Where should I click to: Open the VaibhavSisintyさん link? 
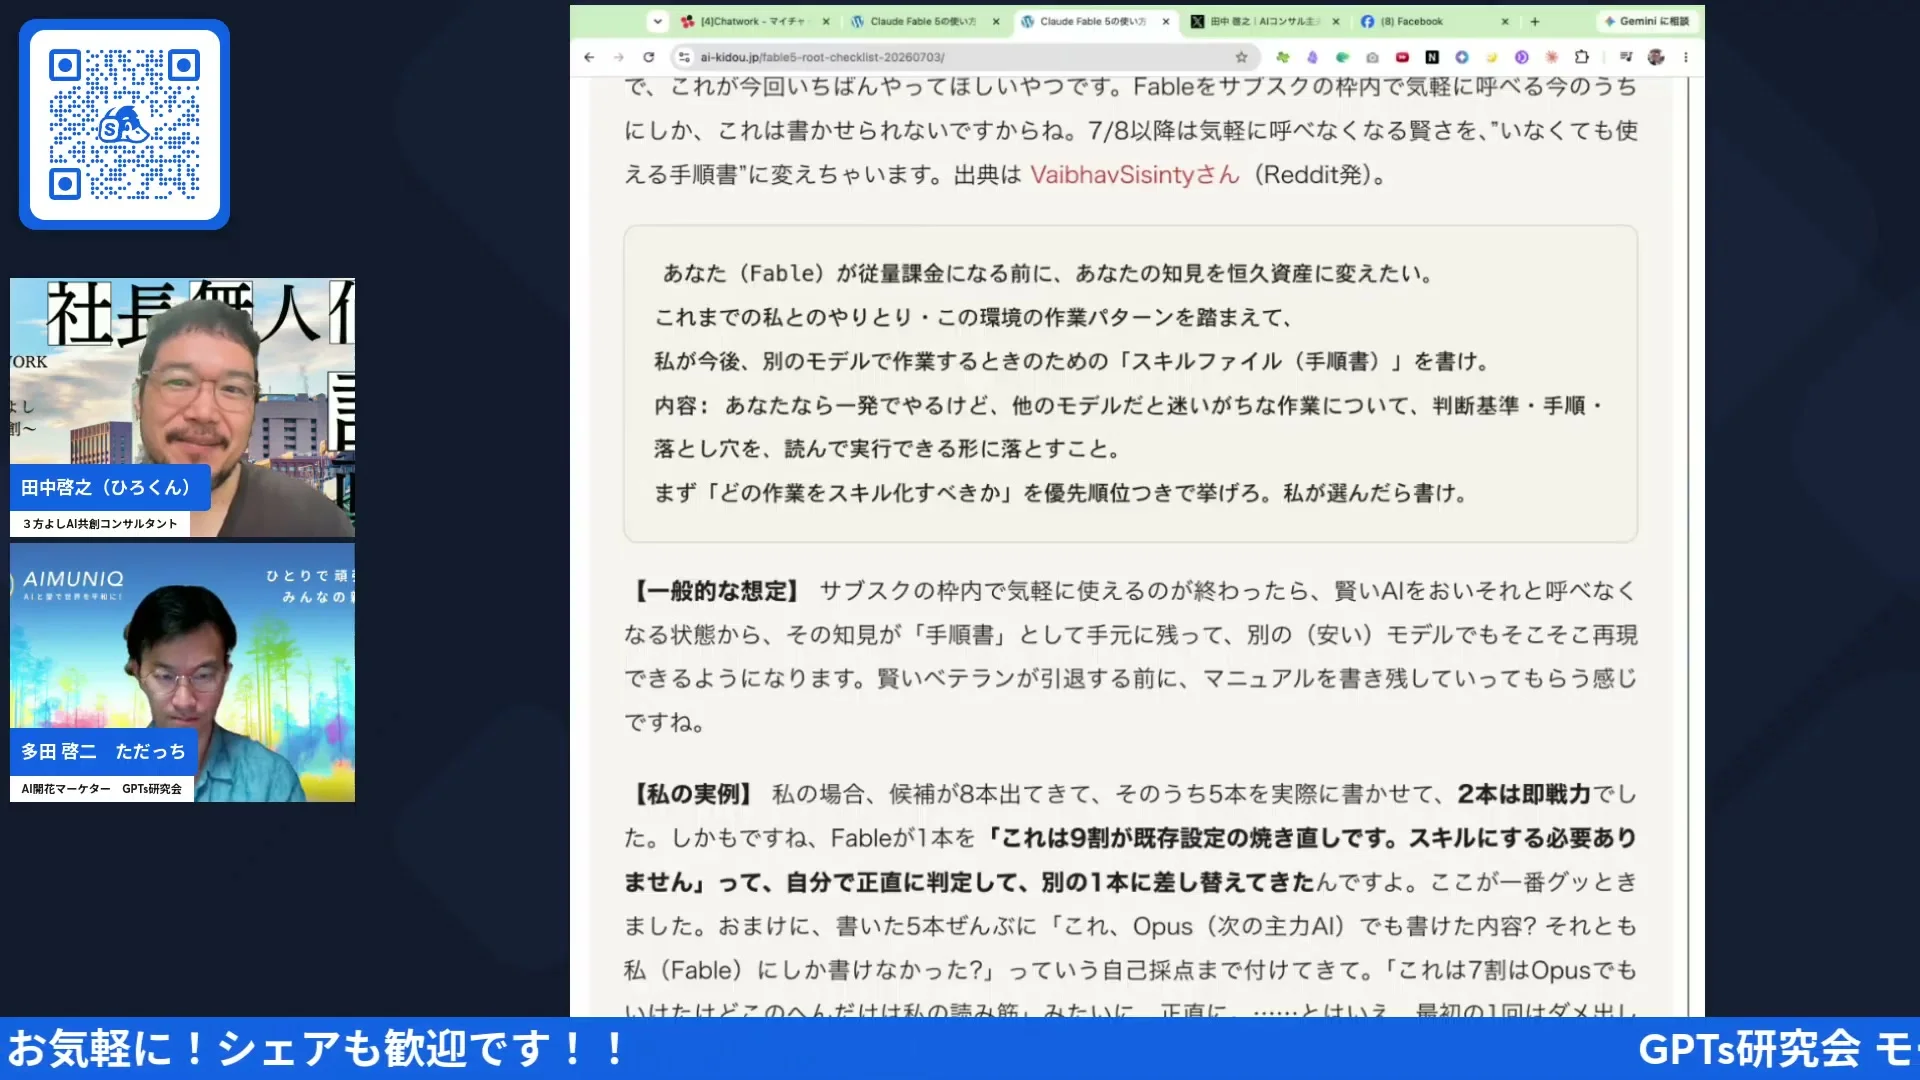click(x=1135, y=175)
